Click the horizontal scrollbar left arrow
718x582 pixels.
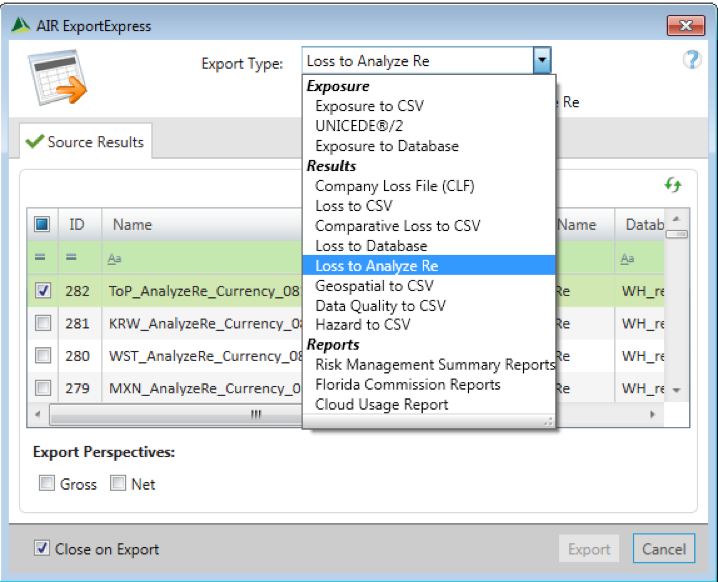pos(38,414)
